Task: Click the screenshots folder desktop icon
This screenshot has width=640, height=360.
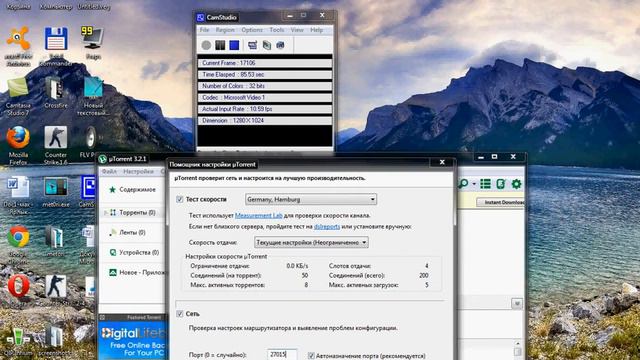Action: 54,340
